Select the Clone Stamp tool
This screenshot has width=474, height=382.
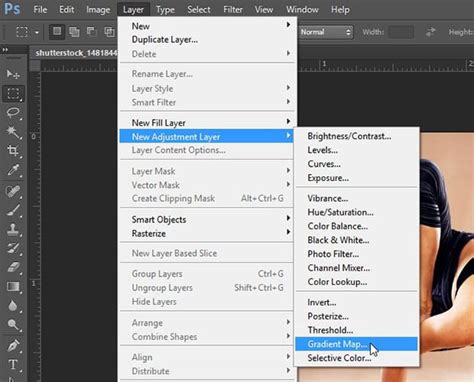[x=13, y=229]
